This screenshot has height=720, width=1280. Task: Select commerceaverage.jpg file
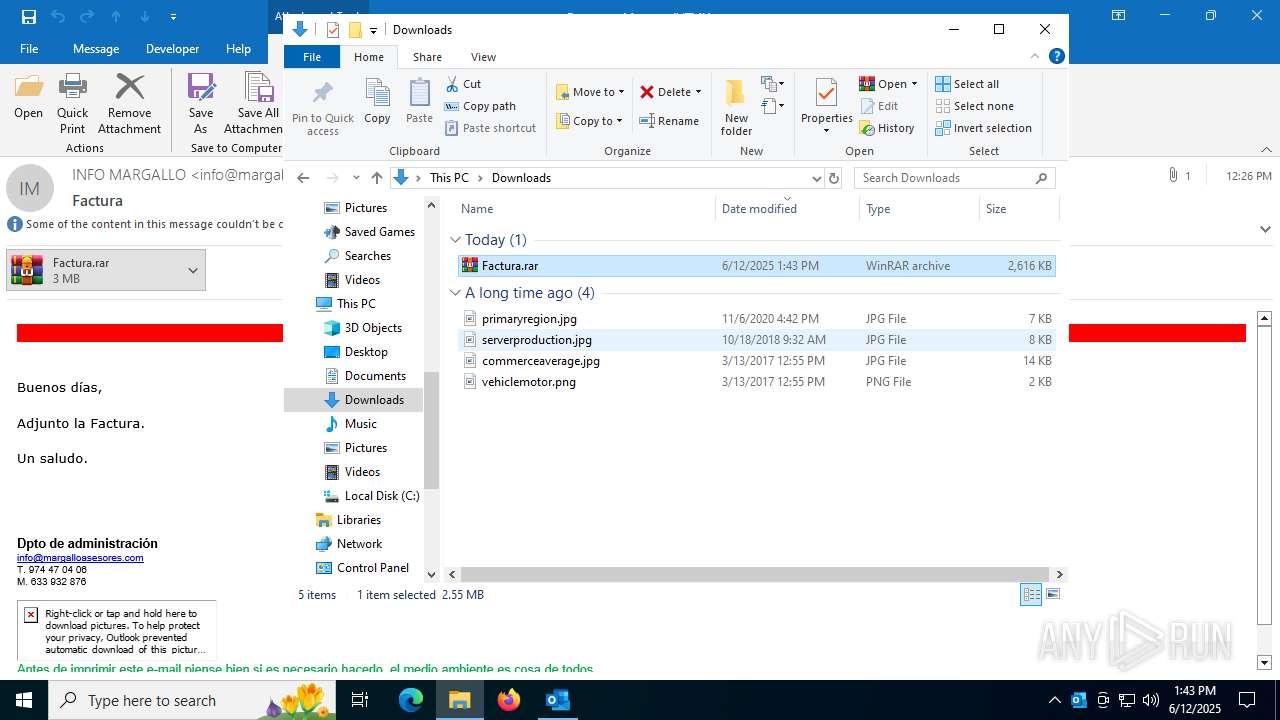tap(756, 361)
